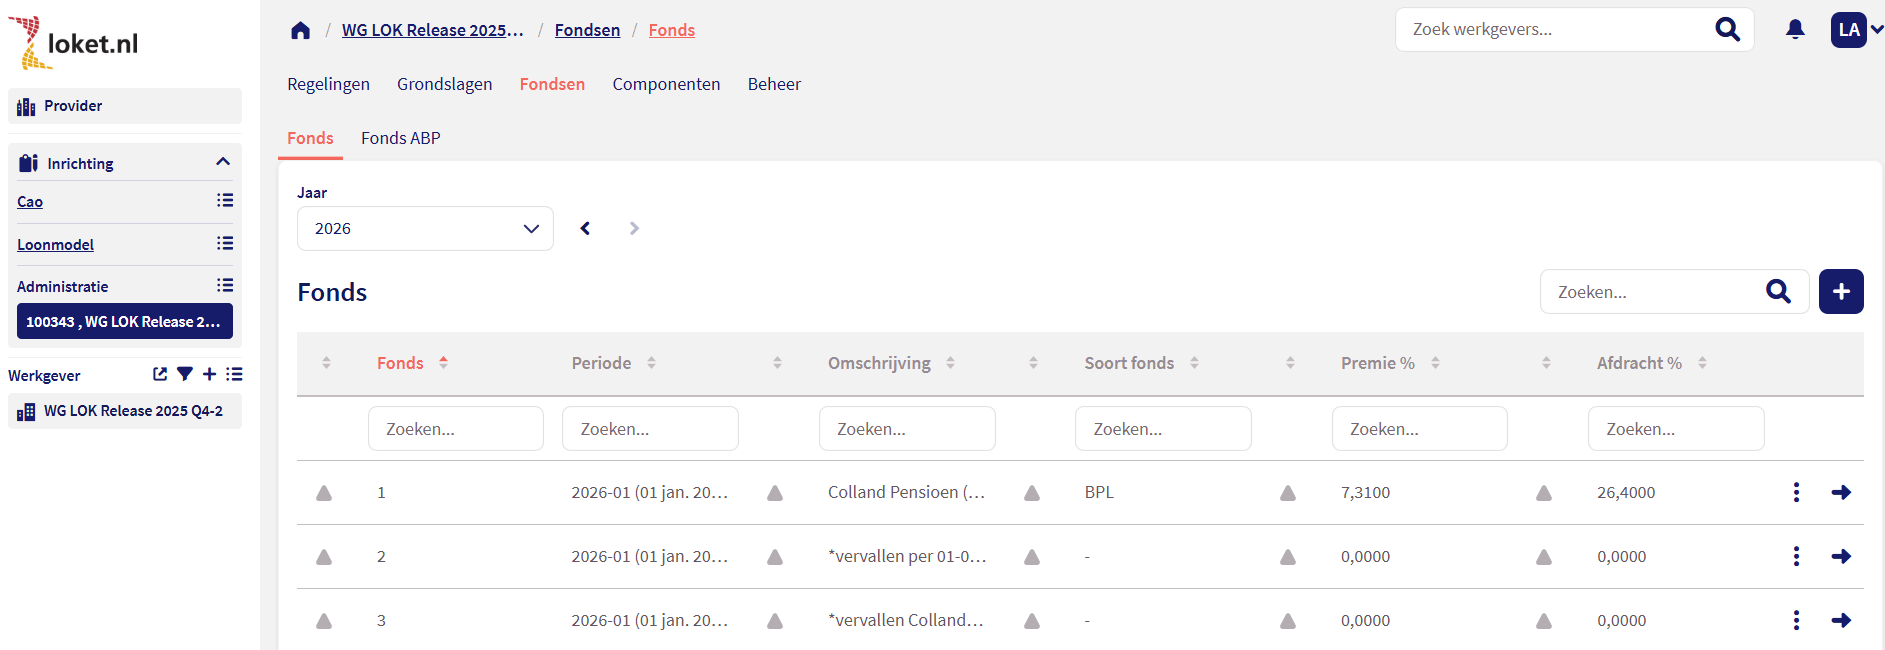Open the notifications bell
Image resolution: width=1885 pixels, height=650 pixels.
pyautogui.click(x=1795, y=30)
